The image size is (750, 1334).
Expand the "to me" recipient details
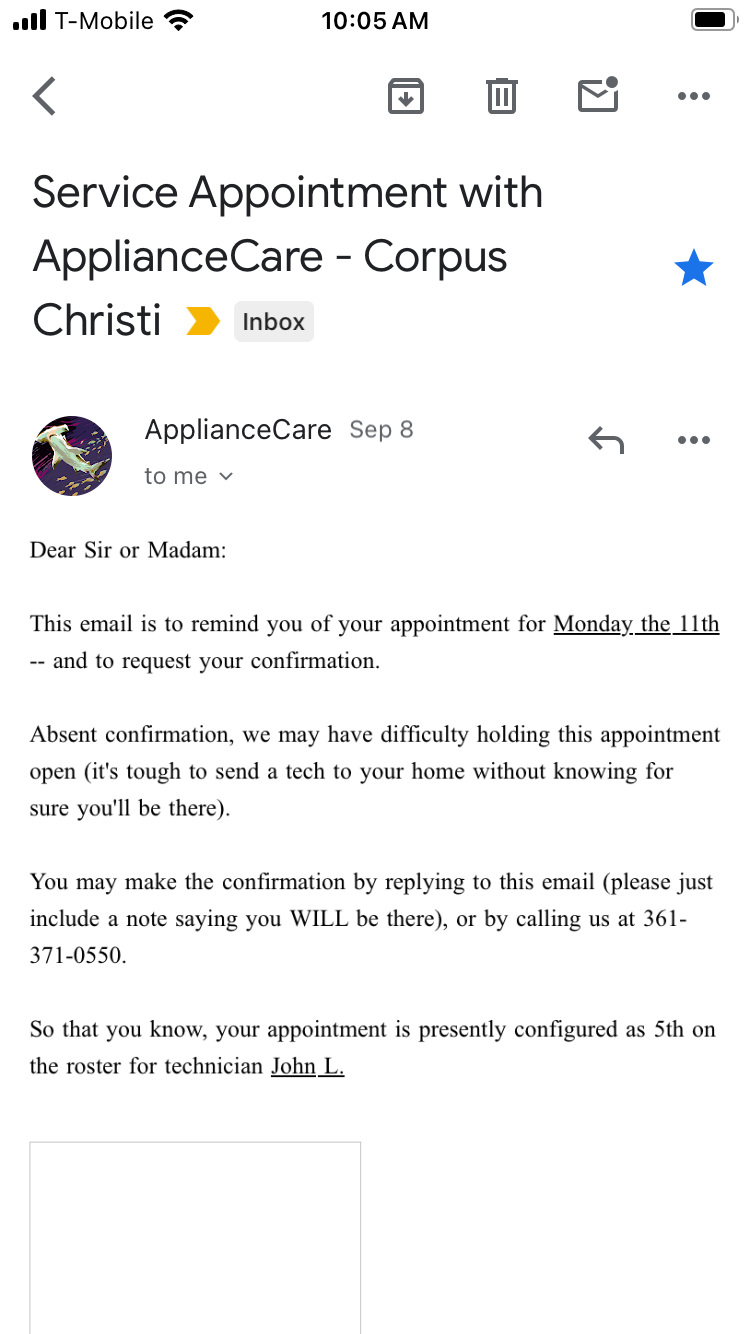[x=189, y=476]
